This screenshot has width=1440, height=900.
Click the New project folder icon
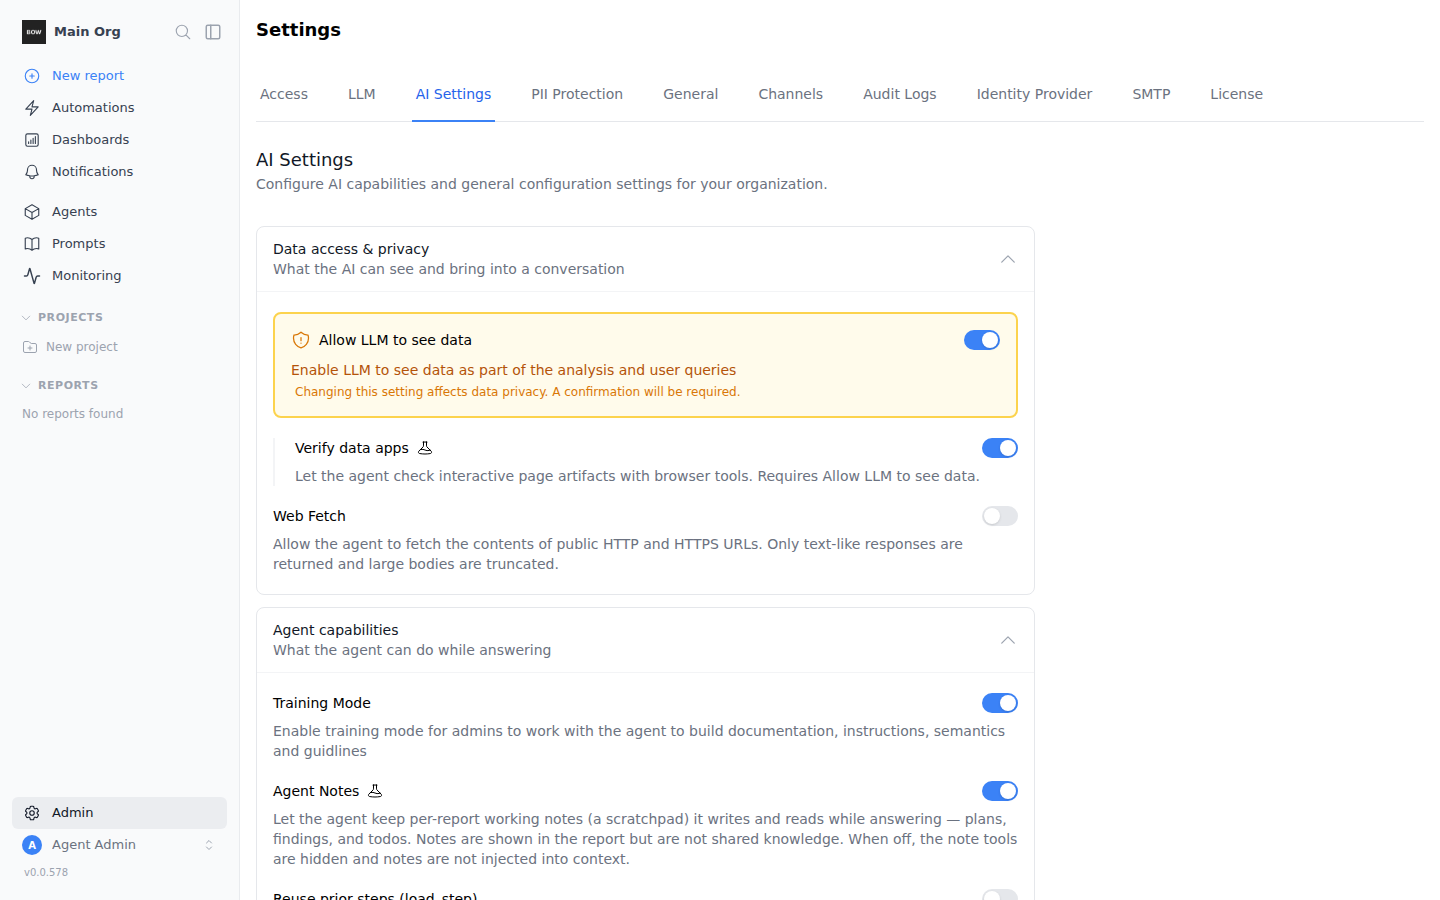tap(30, 347)
